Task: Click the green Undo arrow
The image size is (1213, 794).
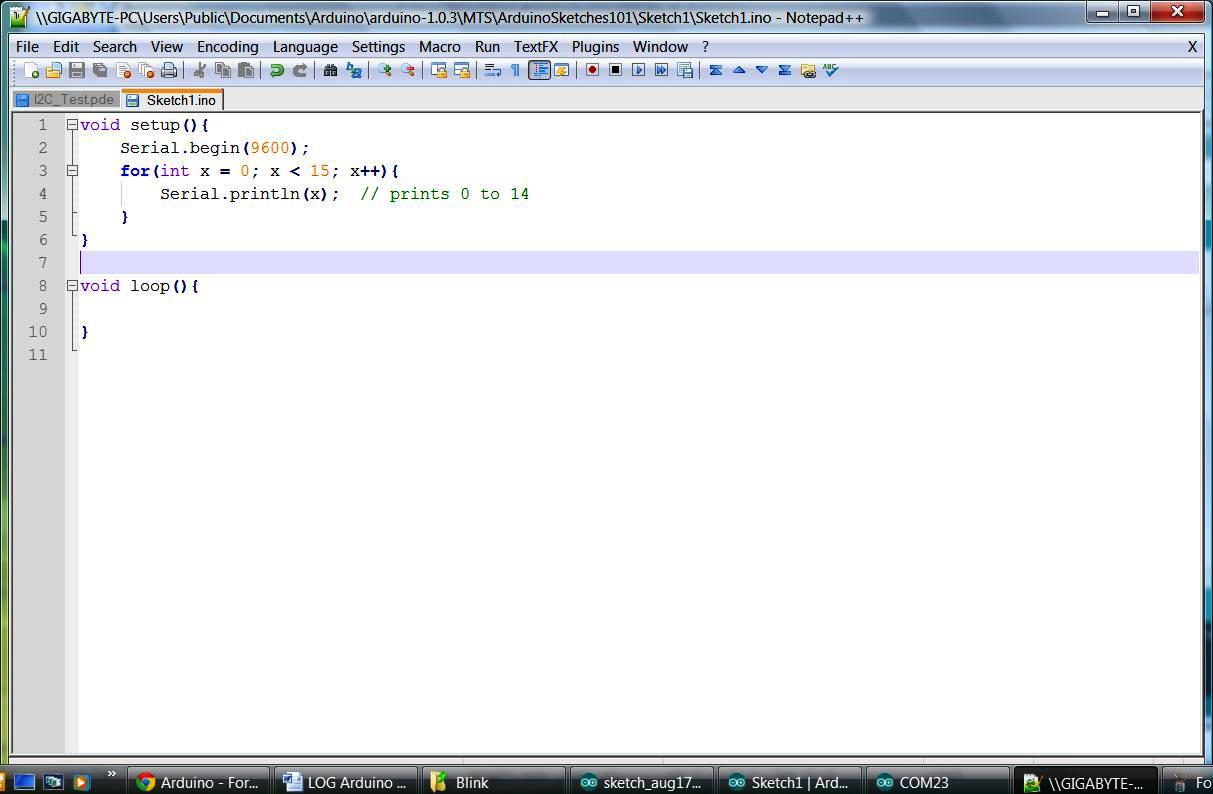Action: (x=277, y=70)
